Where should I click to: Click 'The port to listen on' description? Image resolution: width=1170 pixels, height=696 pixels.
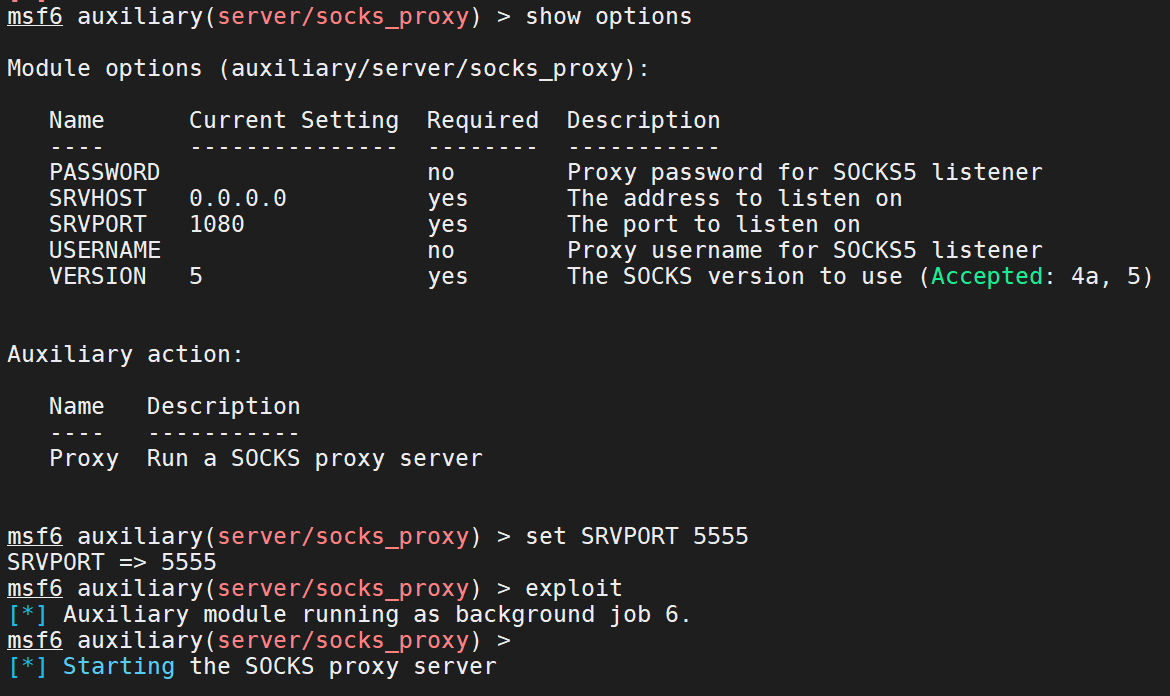click(x=713, y=225)
